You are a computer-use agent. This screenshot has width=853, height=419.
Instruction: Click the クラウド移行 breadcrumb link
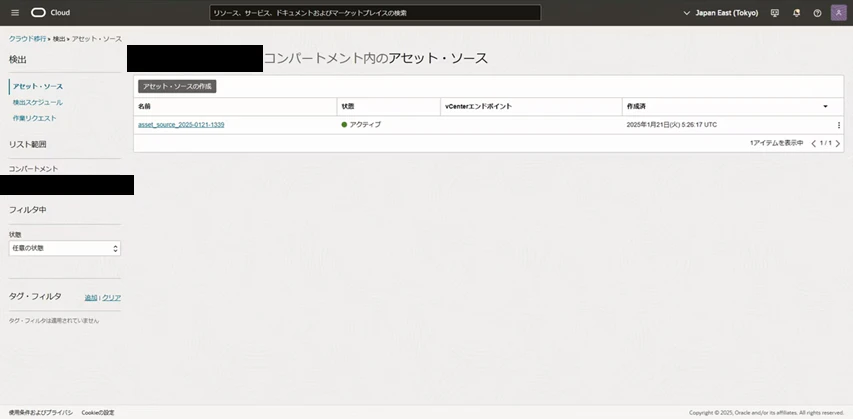(x=27, y=39)
